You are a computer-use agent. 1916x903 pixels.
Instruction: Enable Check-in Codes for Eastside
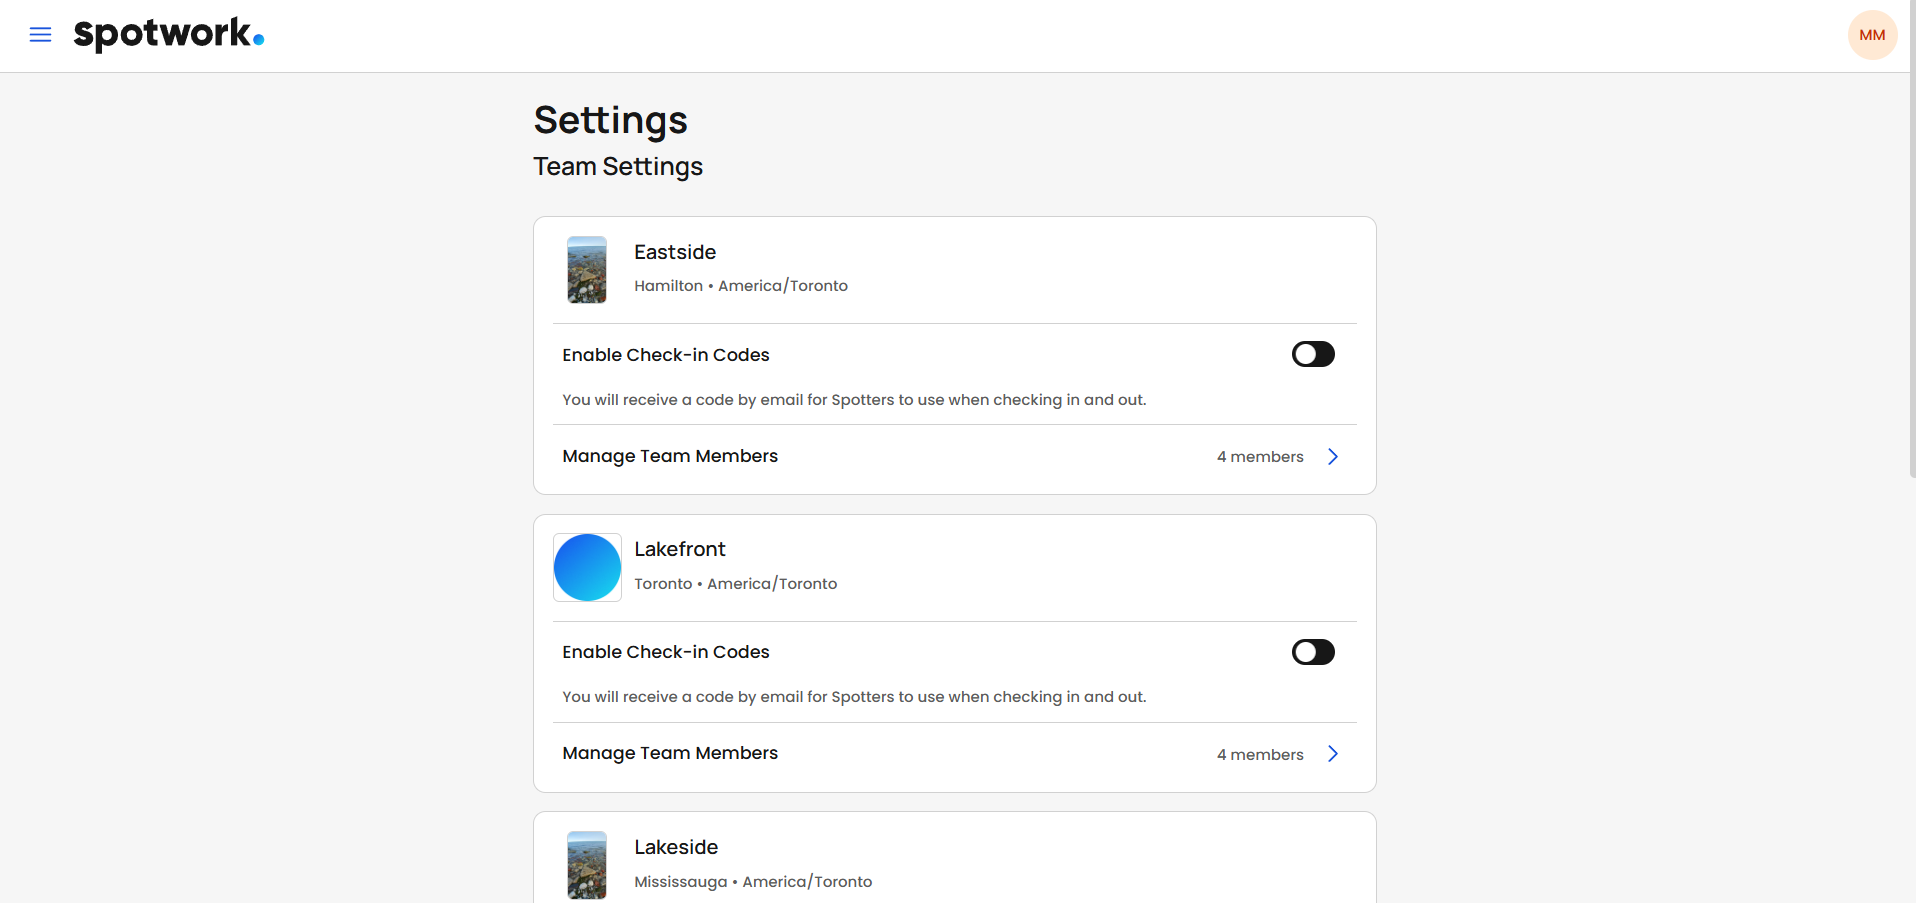[1312, 354]
